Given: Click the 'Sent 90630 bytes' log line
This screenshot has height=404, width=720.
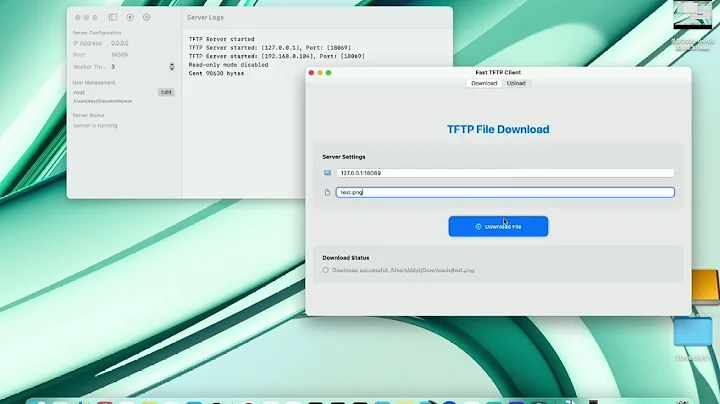Looking at the screenshot, I should (216, 73).
